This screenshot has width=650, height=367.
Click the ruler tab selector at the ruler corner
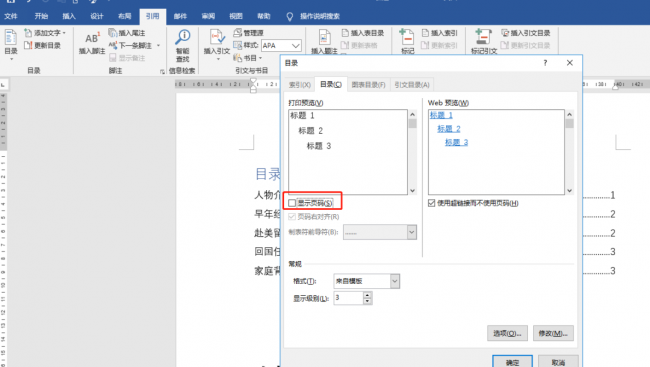[x=3, y=85]
